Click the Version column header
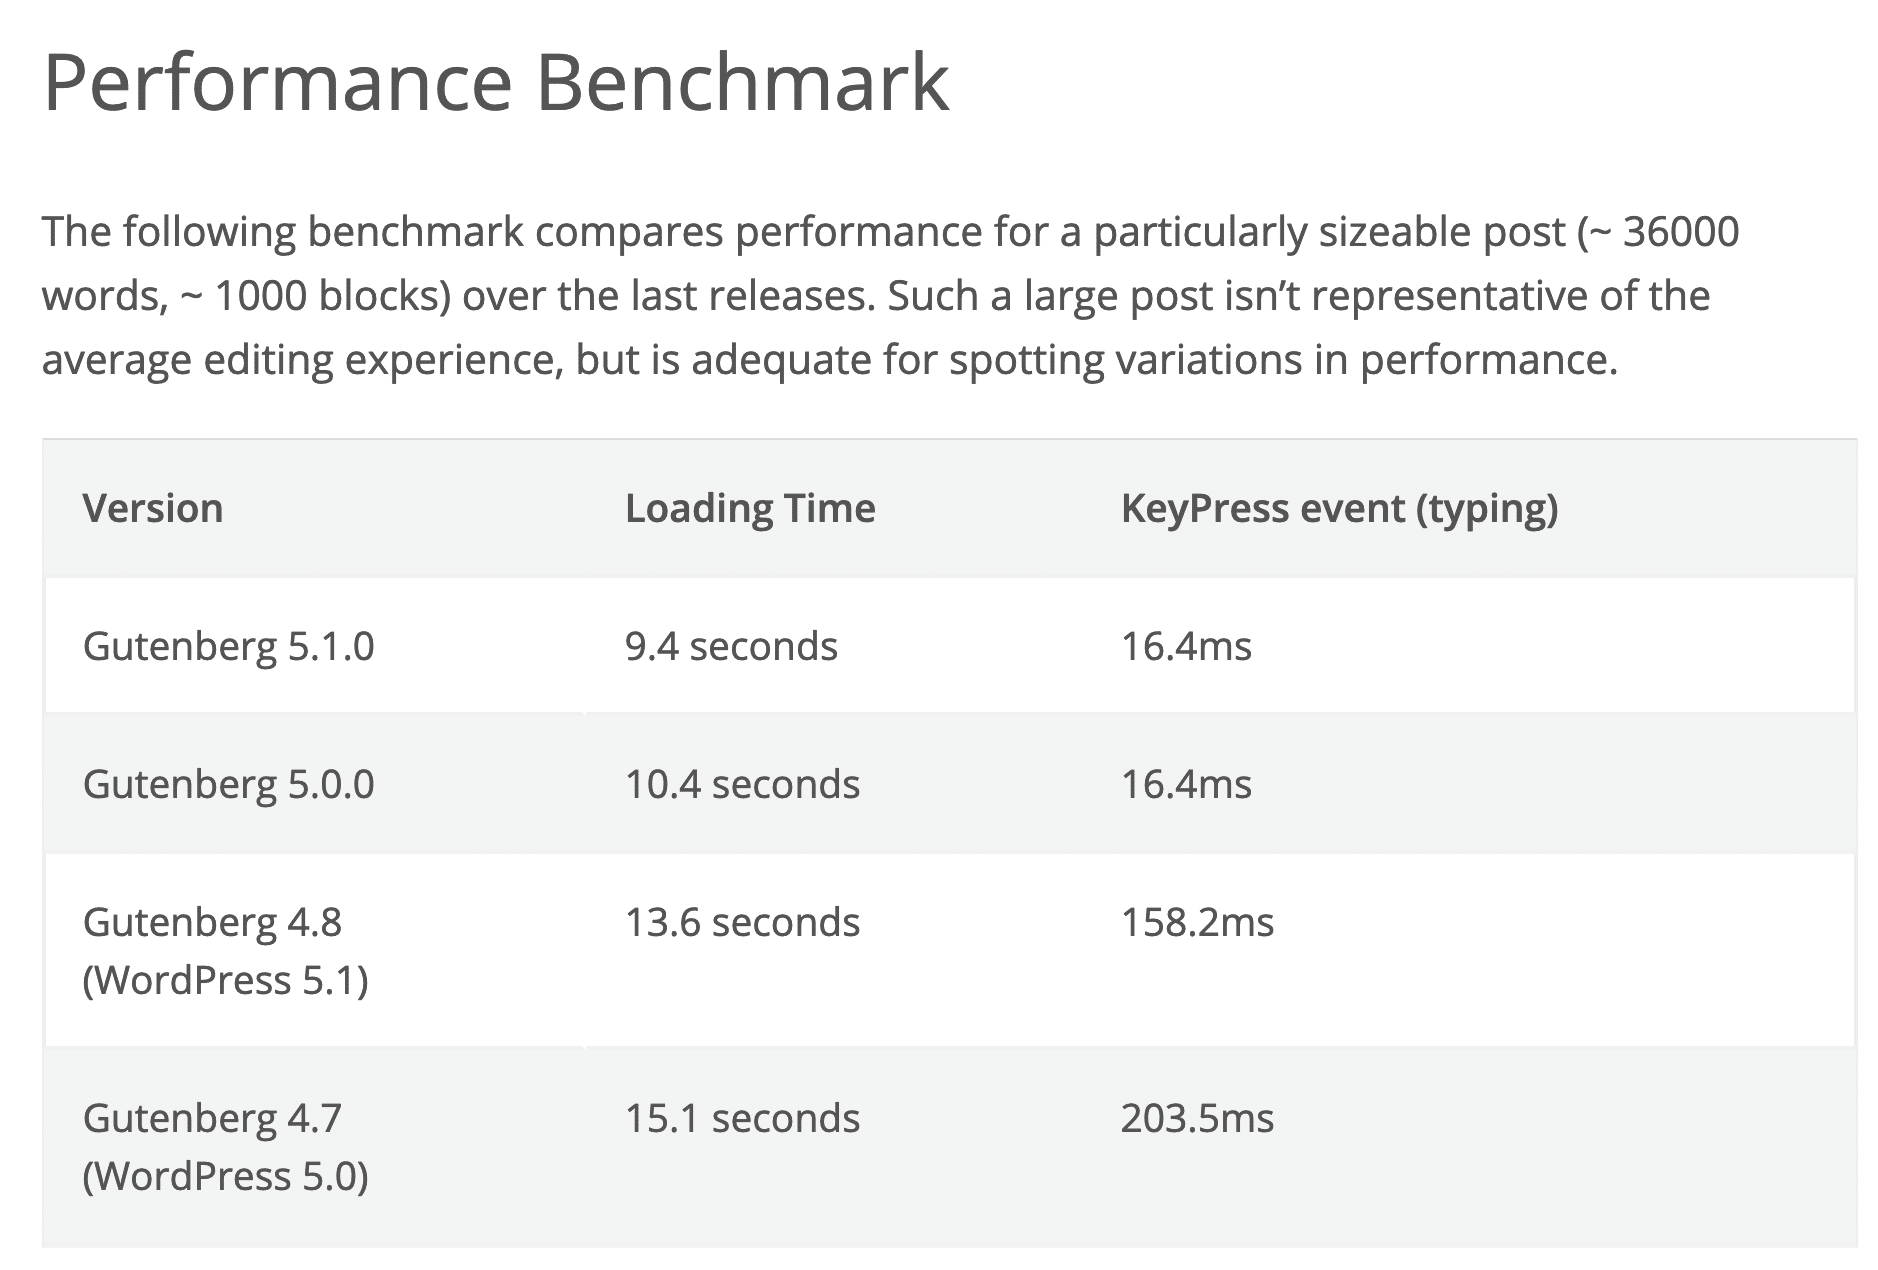 pos(153,508)
